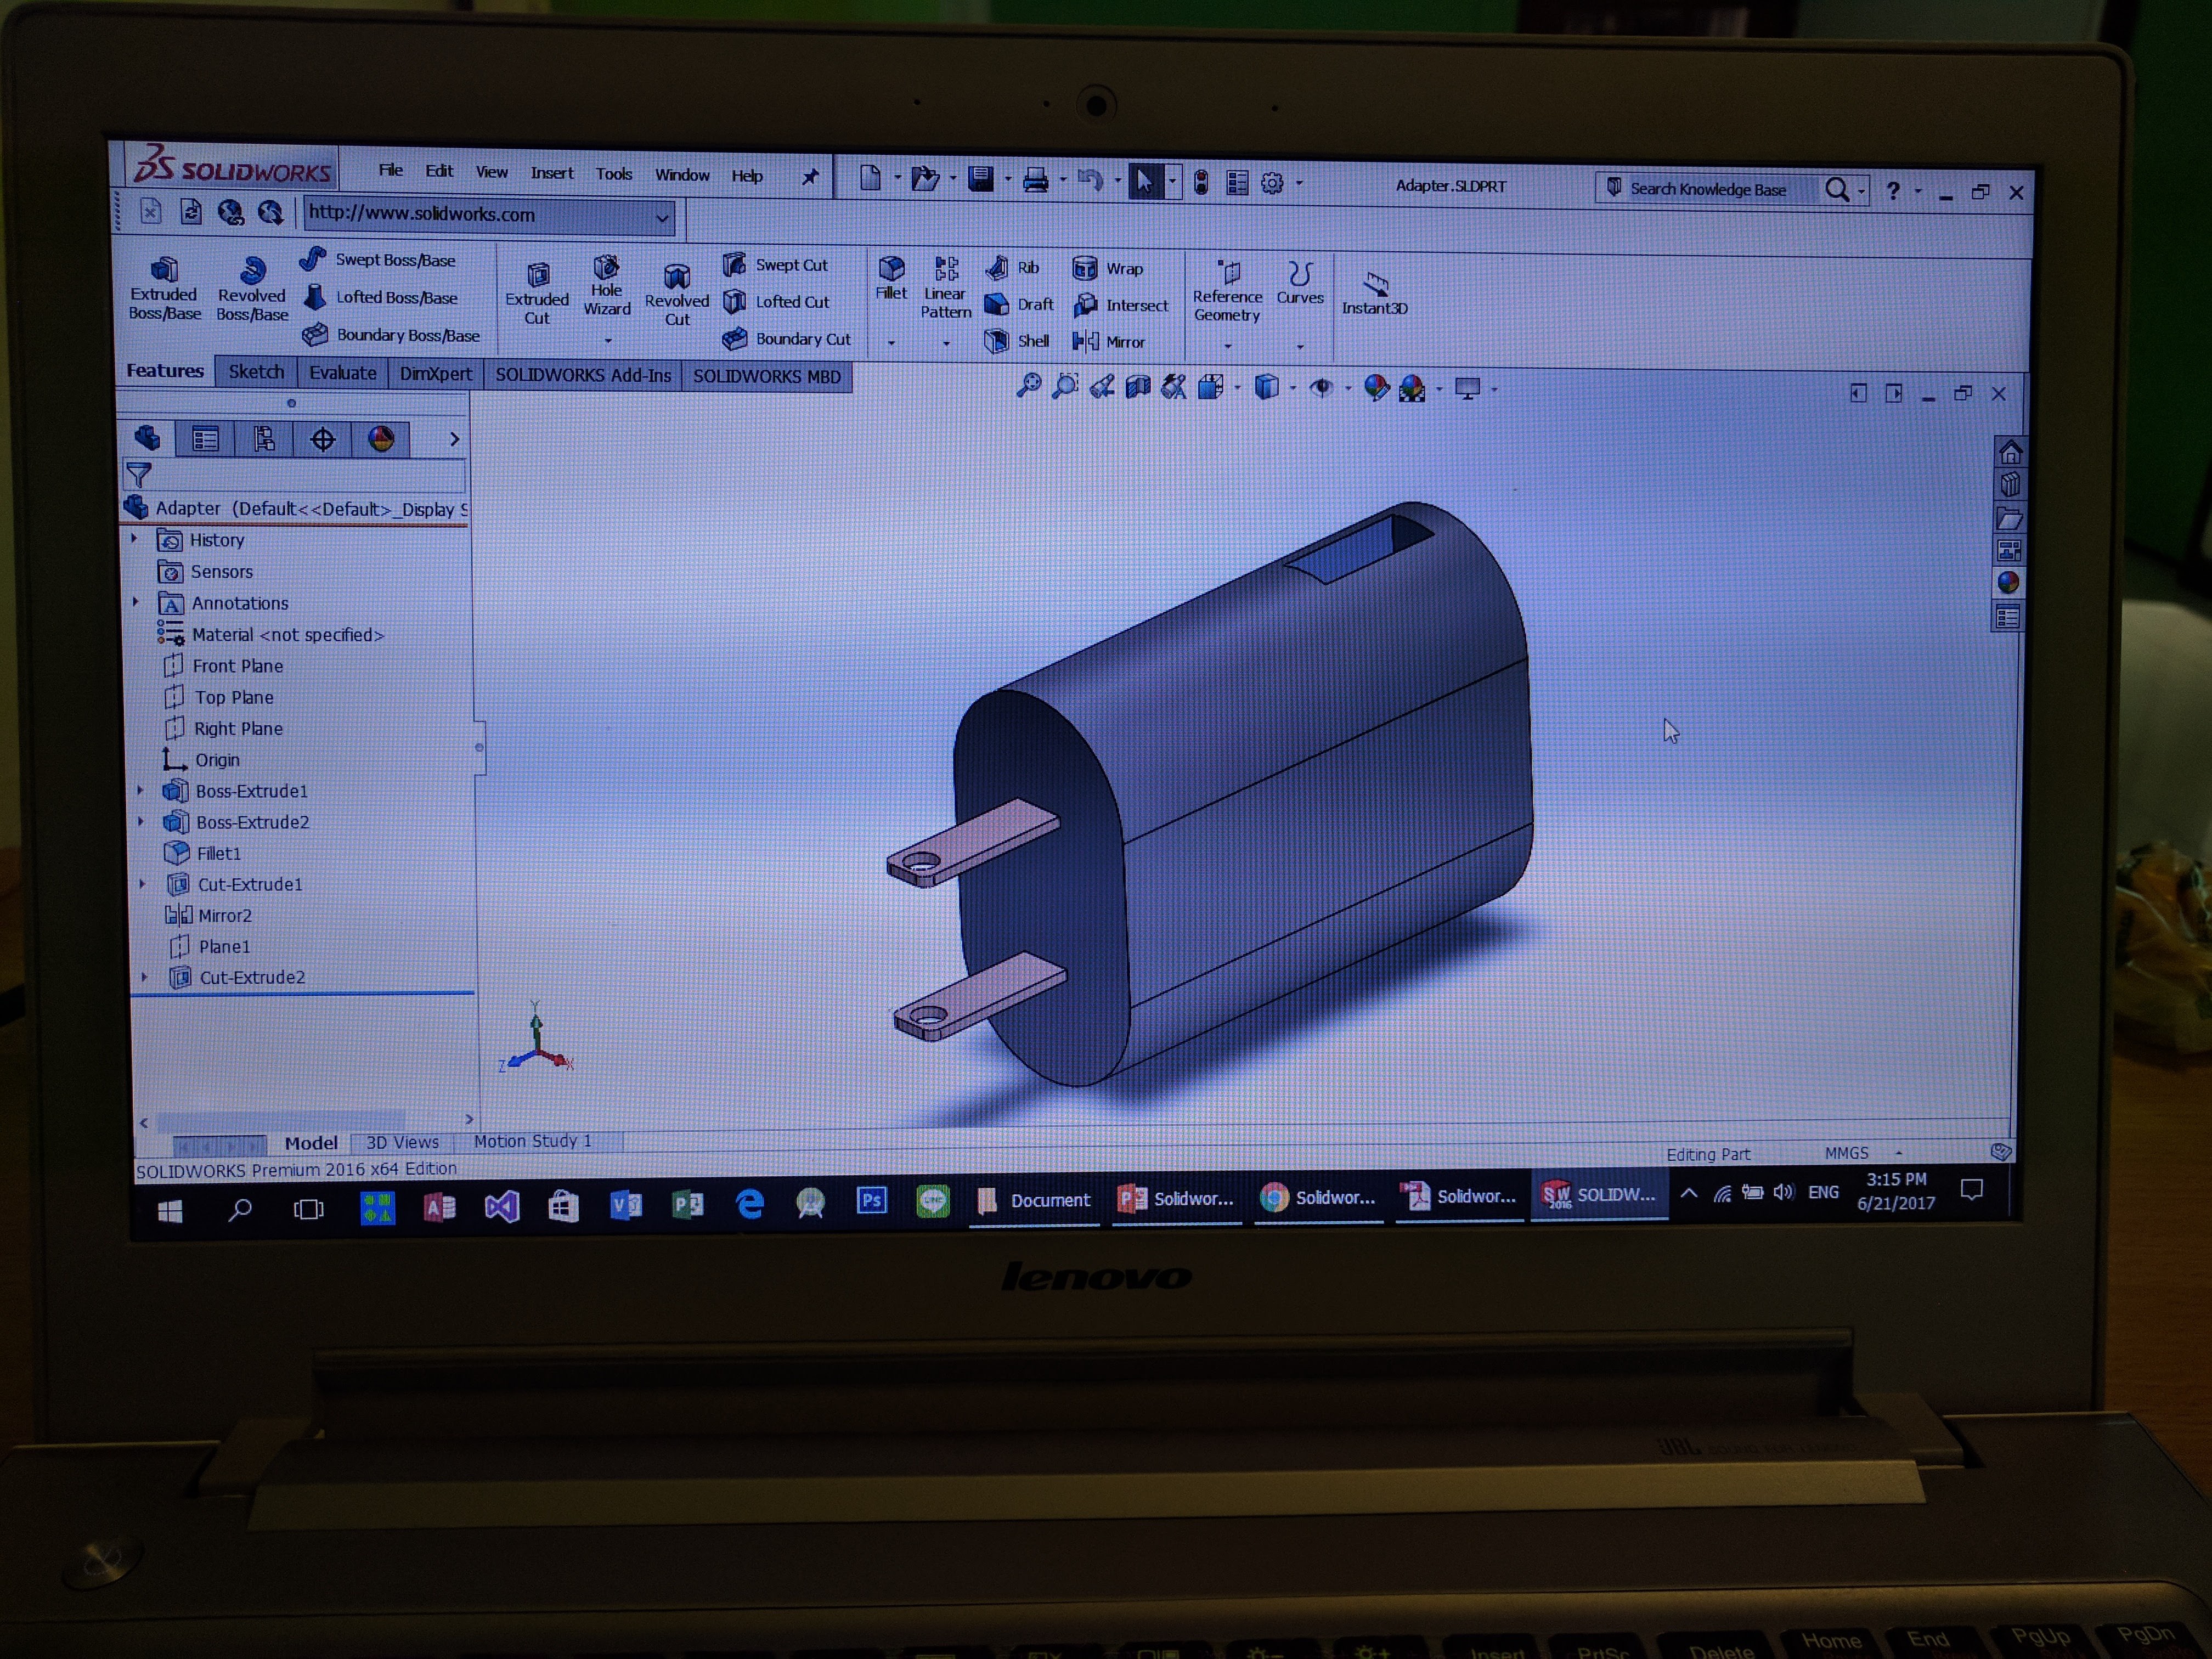
Task: Click the Zoom to Fit icon
Action: point(1028,386)
